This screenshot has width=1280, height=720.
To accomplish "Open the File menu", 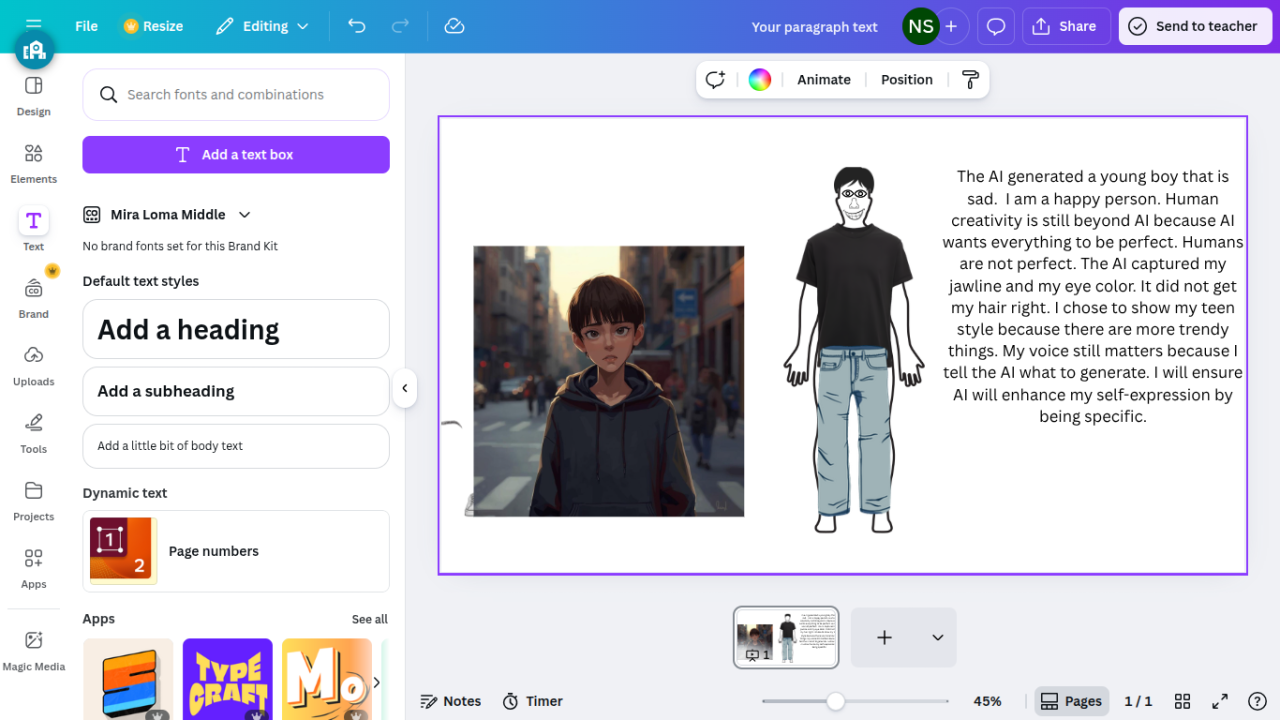I will pyautogui.click(x=87, y=26).
